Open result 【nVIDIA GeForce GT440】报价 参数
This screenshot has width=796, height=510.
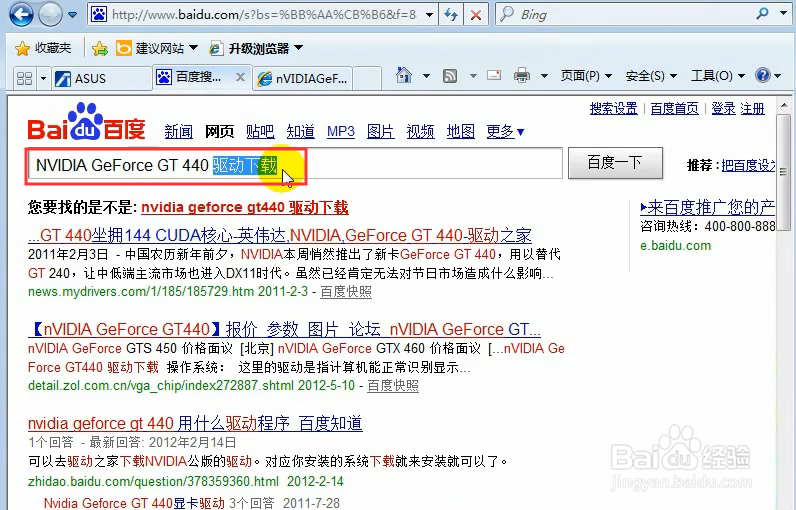click(x=284, y=329)
